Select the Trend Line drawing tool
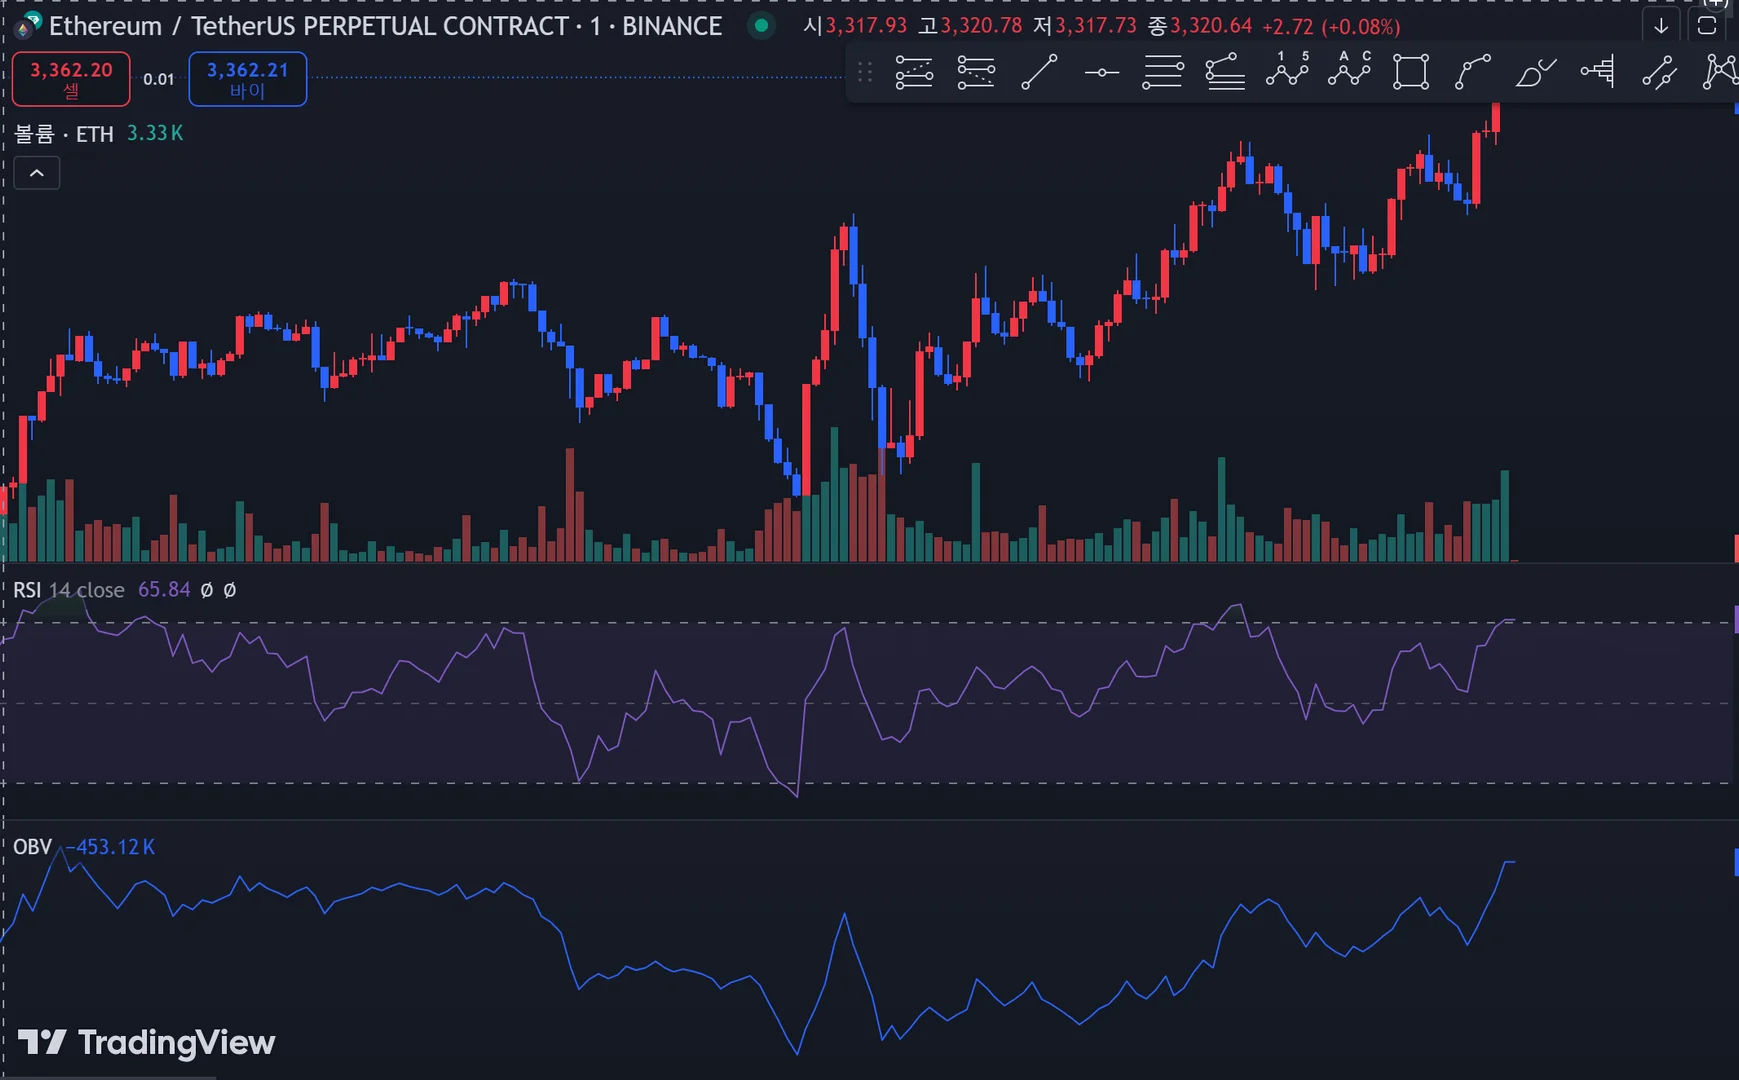Image resolution: width=1739 pixels, height=1080 pixels. [1039, 72]
